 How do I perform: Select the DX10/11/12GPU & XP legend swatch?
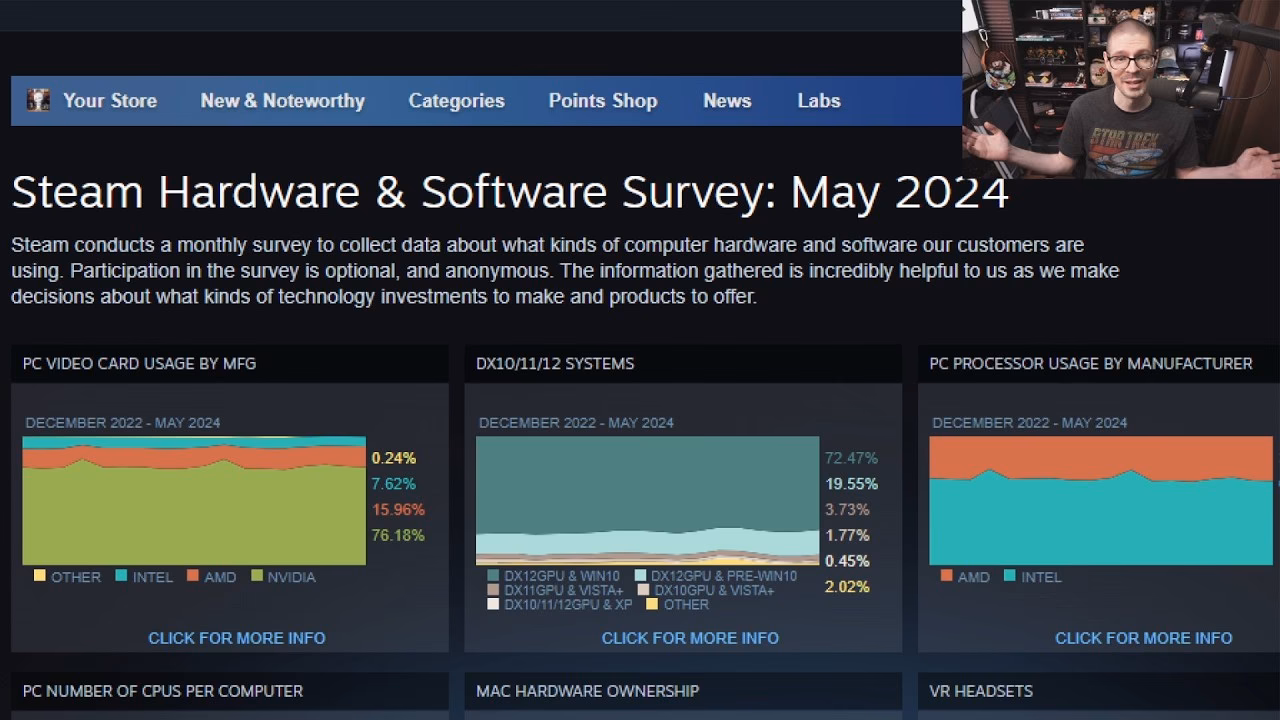pyautogui.click(x=493, y=604)
